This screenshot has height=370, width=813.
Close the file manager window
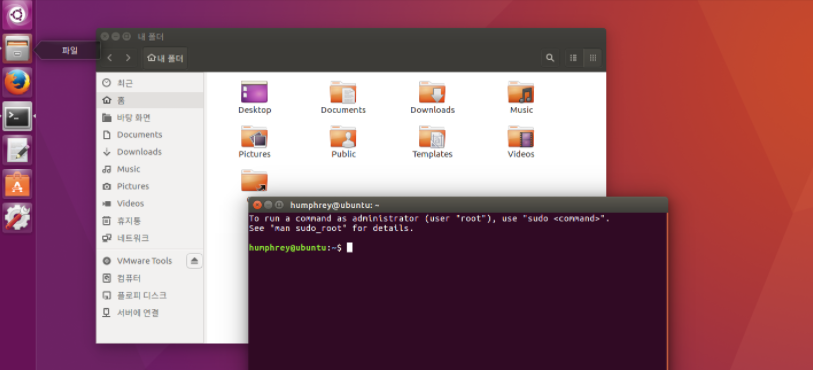point(105,37)
